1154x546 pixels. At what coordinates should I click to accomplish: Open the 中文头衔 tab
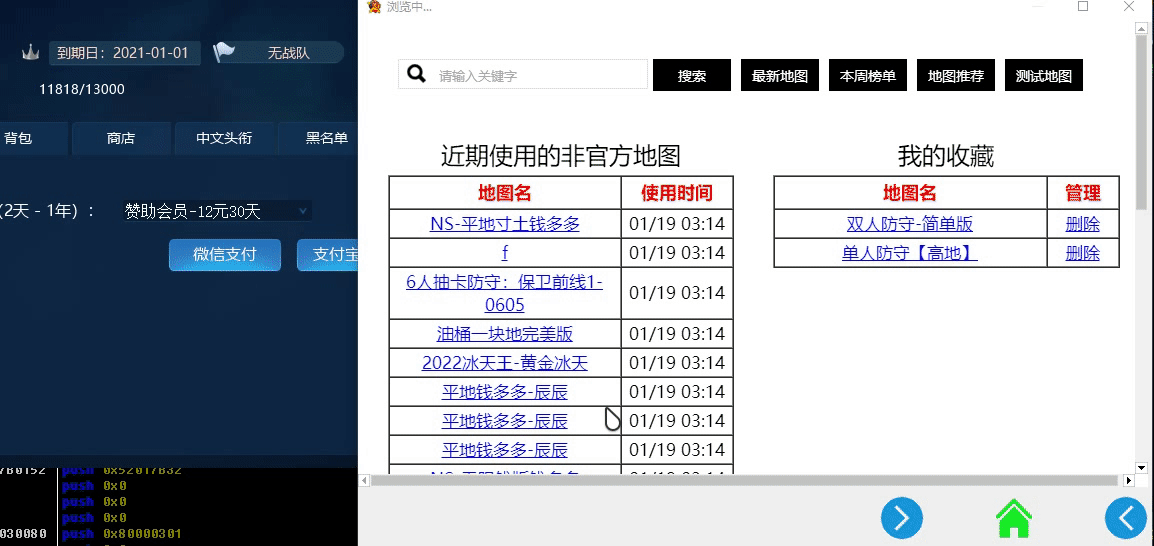point(224,139)
